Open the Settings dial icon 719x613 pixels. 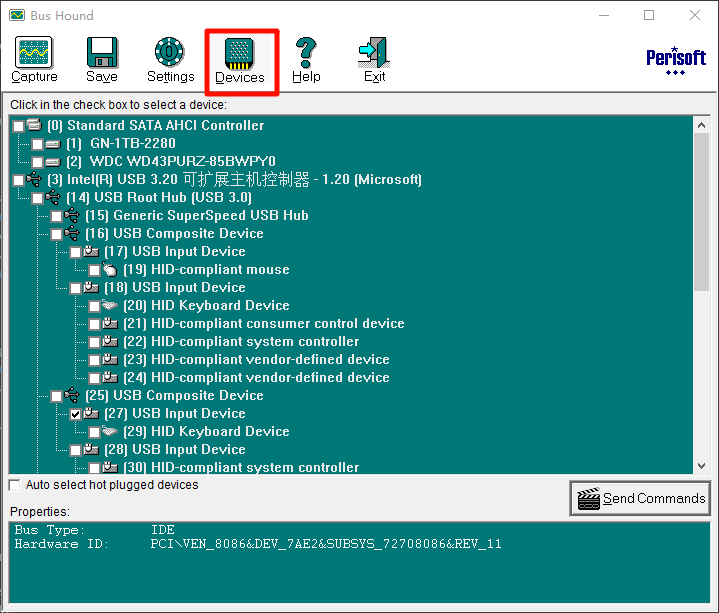(170, 52)
